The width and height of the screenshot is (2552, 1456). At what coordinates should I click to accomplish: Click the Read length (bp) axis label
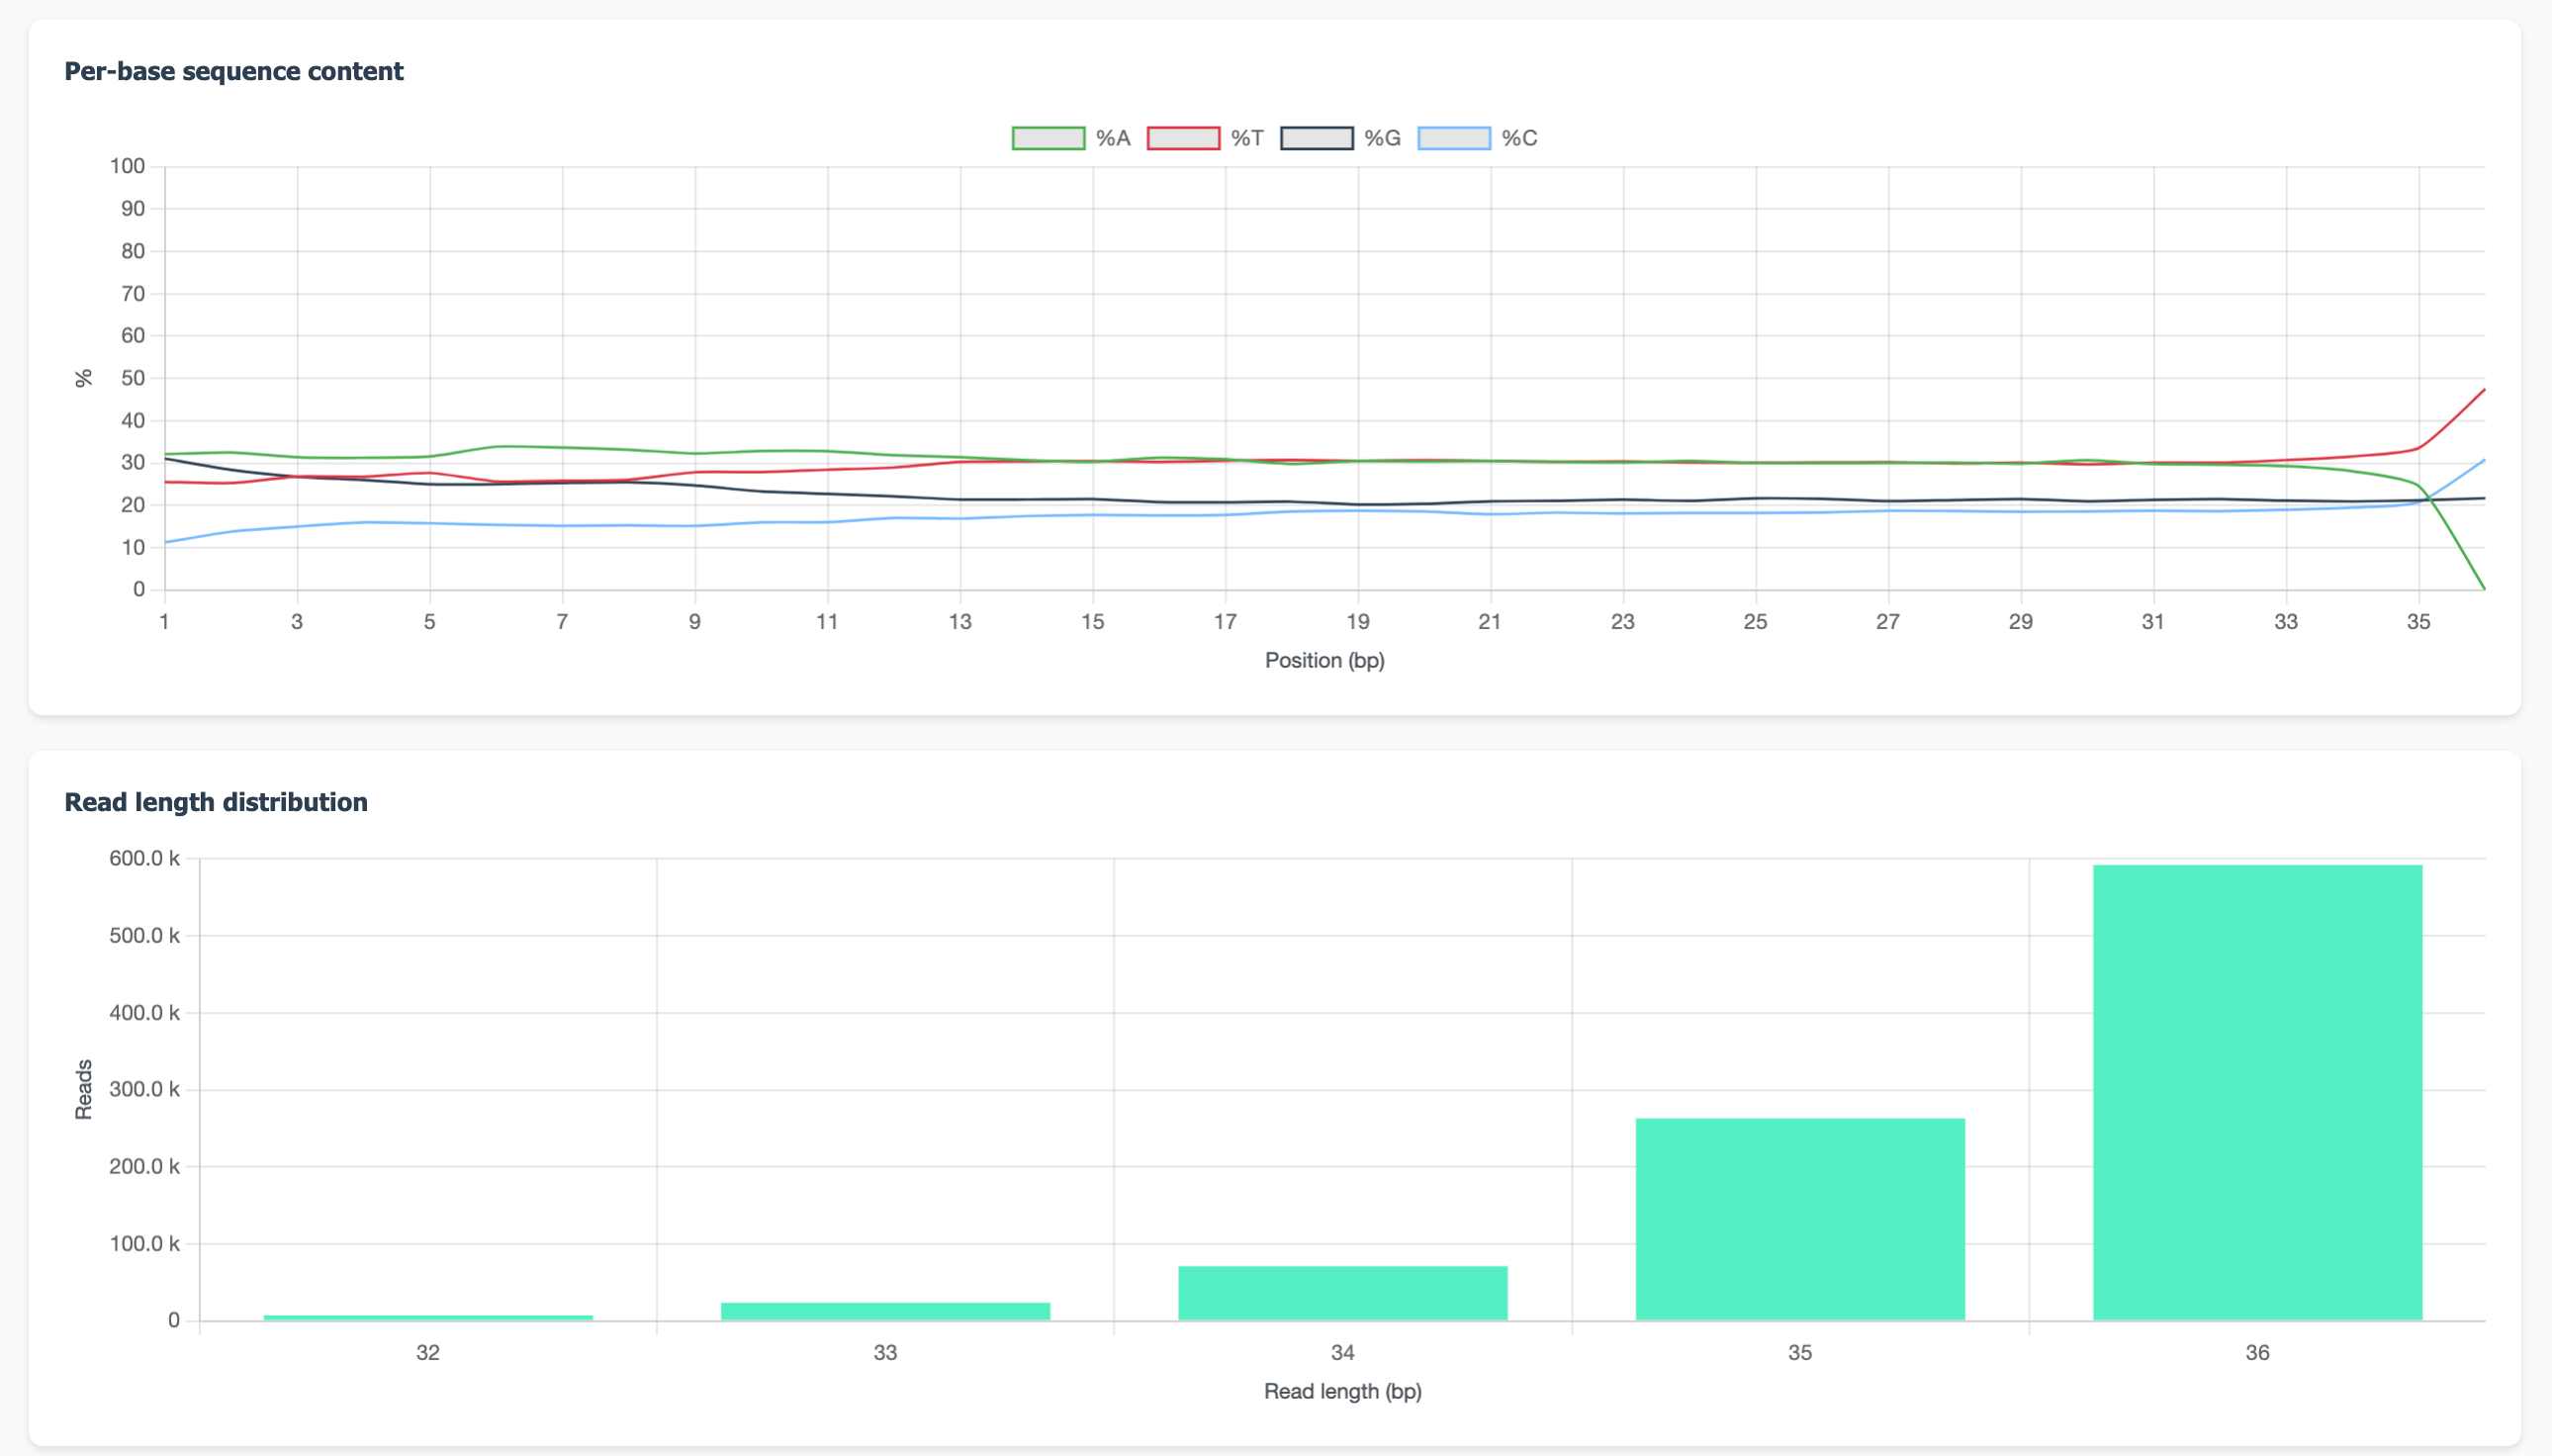tap(1343, 1390)
